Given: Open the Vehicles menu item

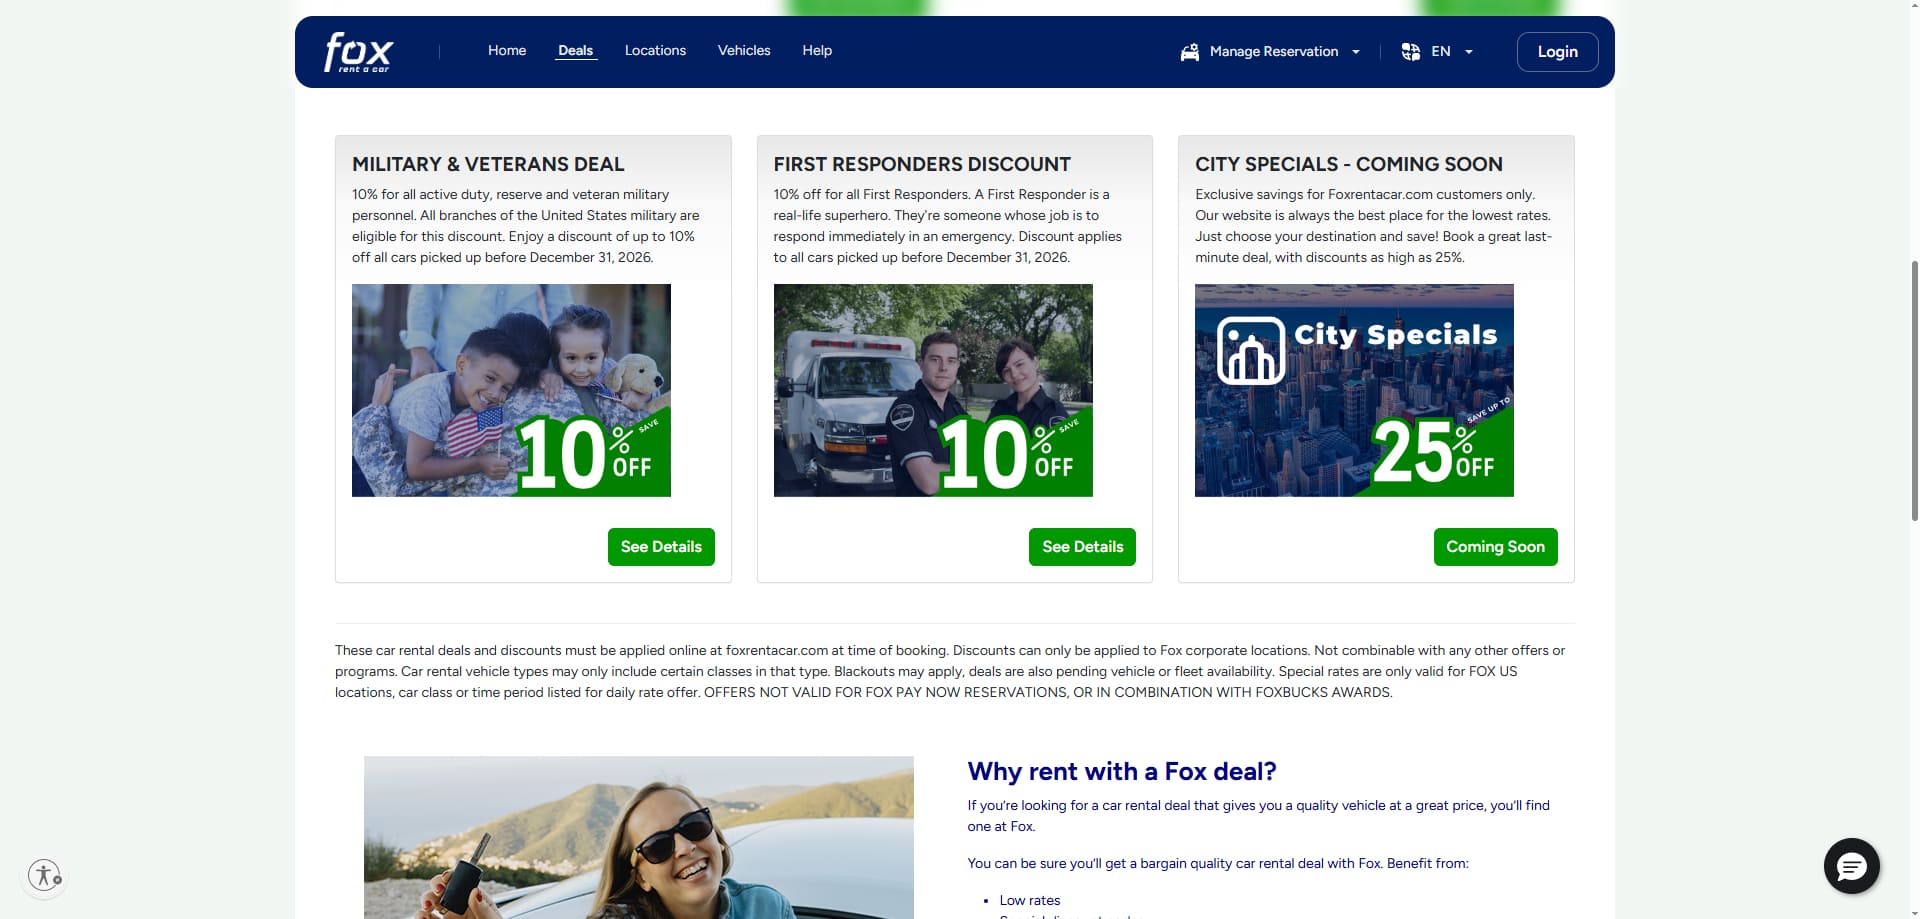Looking at the screenshot, I should [744, 50].
